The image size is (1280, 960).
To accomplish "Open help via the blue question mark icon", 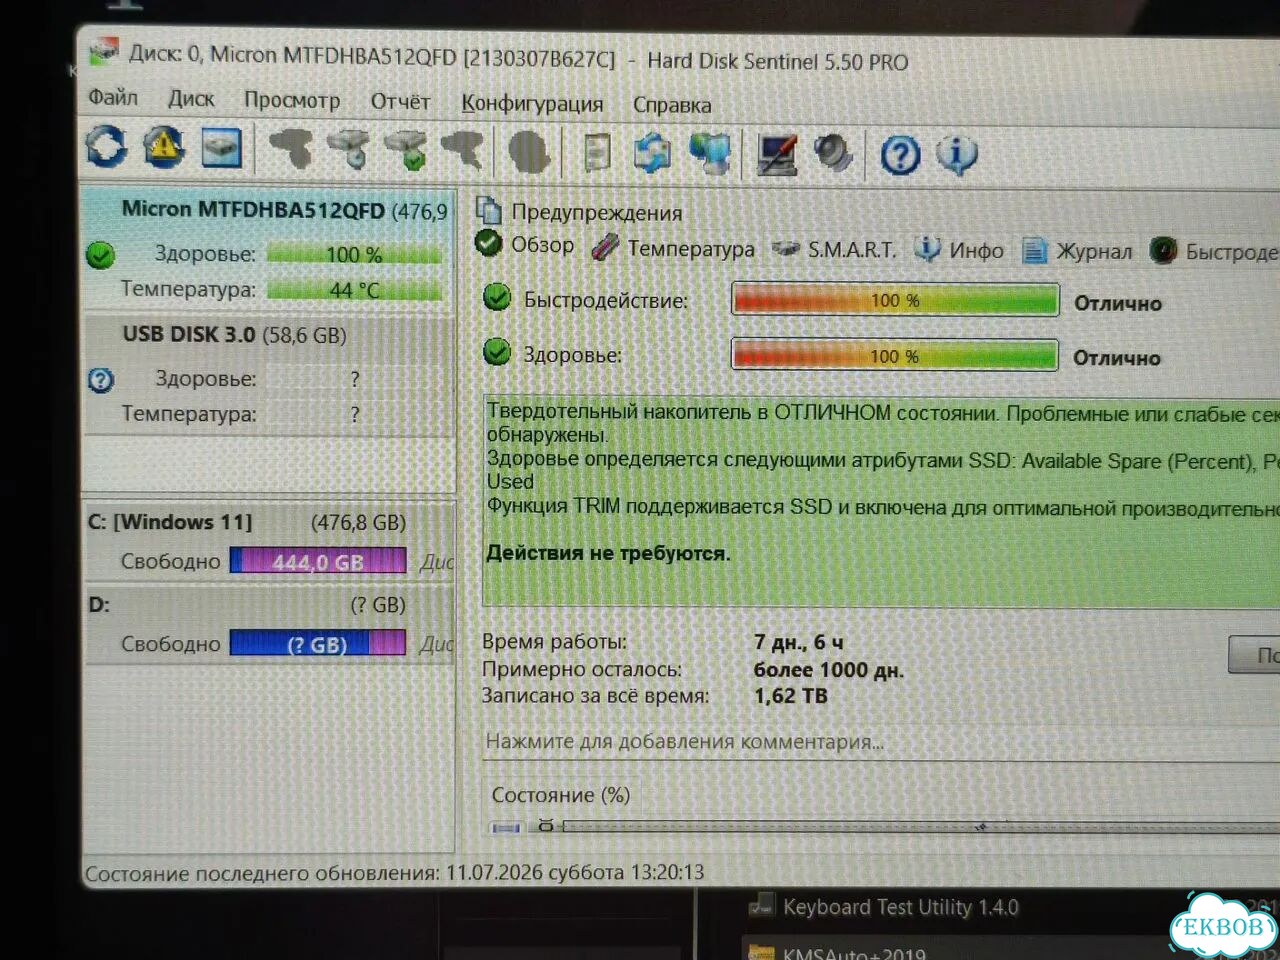I will pos(900,156).
